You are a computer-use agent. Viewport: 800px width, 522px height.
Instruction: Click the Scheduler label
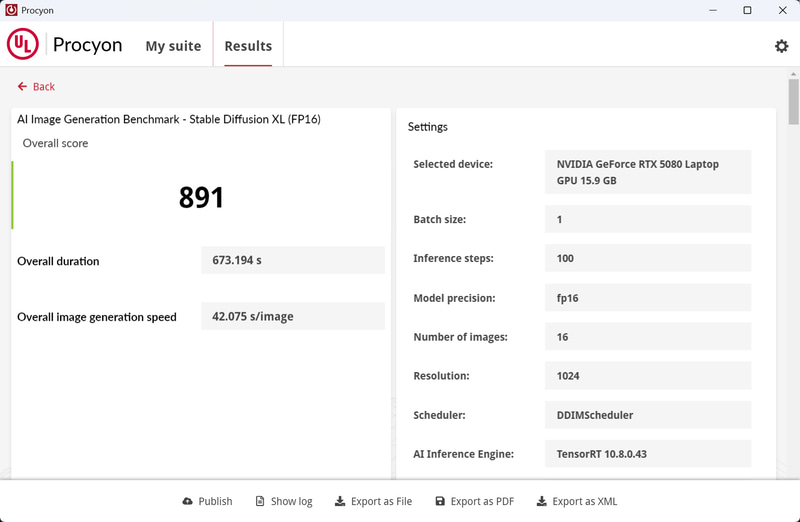[x=439, y=415]
